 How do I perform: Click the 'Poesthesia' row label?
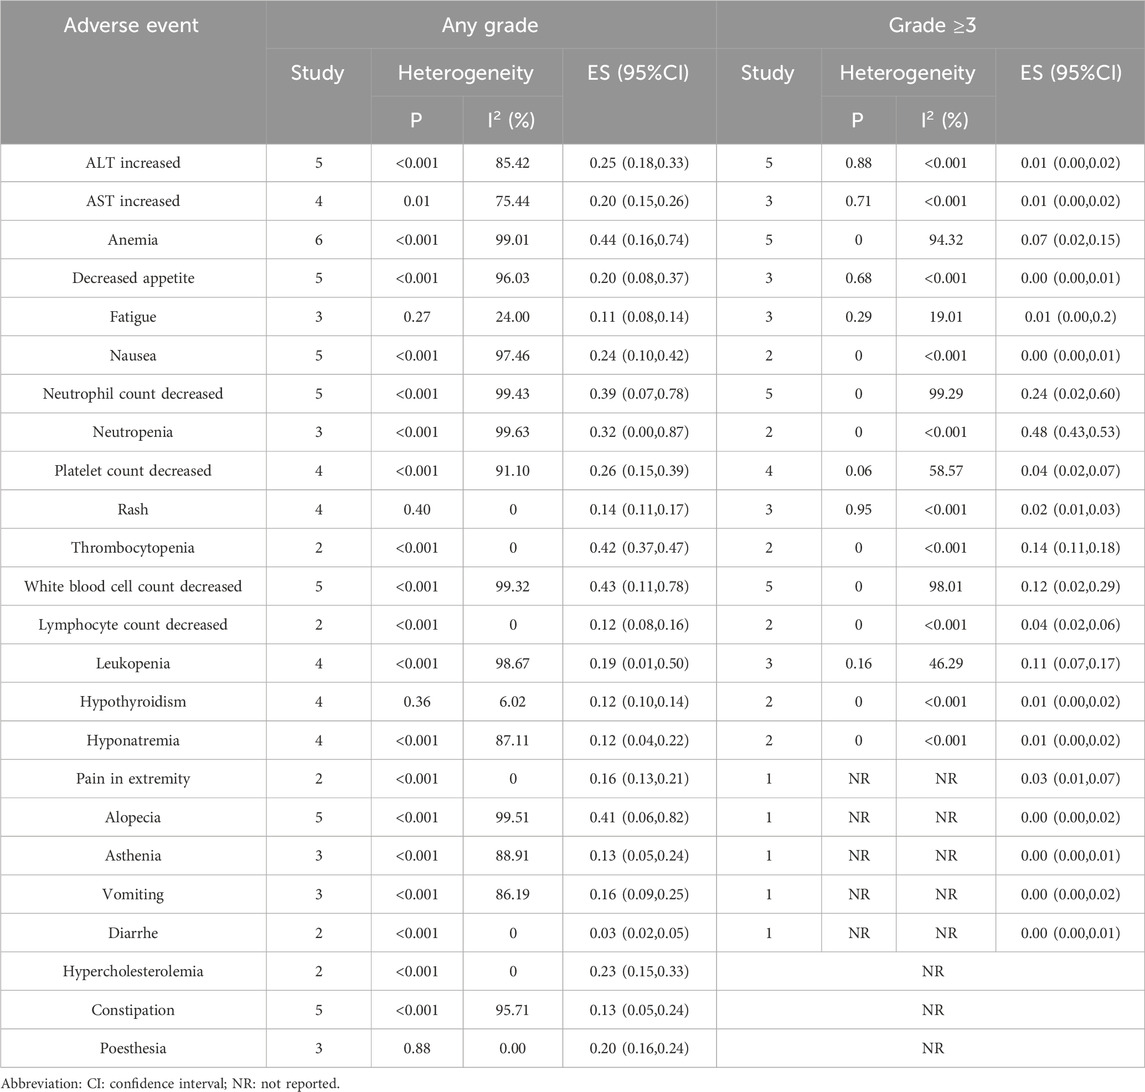(133, 1049)
